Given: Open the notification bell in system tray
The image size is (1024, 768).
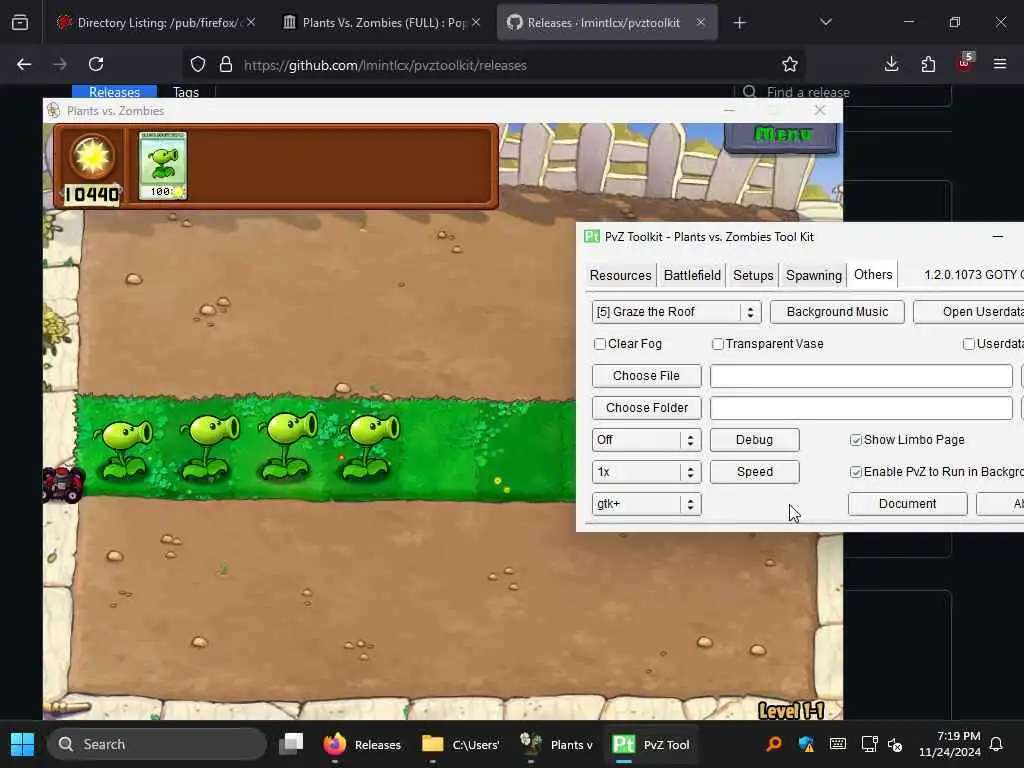Looking at the screenshot, I should [997, 744].
